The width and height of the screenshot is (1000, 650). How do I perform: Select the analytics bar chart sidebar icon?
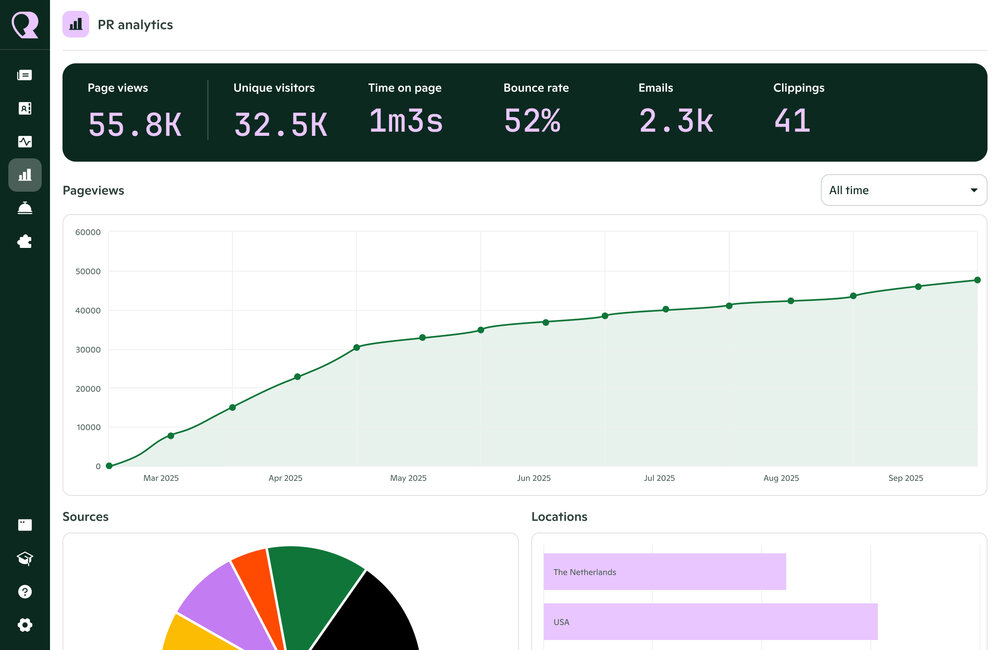pos(25,175)
